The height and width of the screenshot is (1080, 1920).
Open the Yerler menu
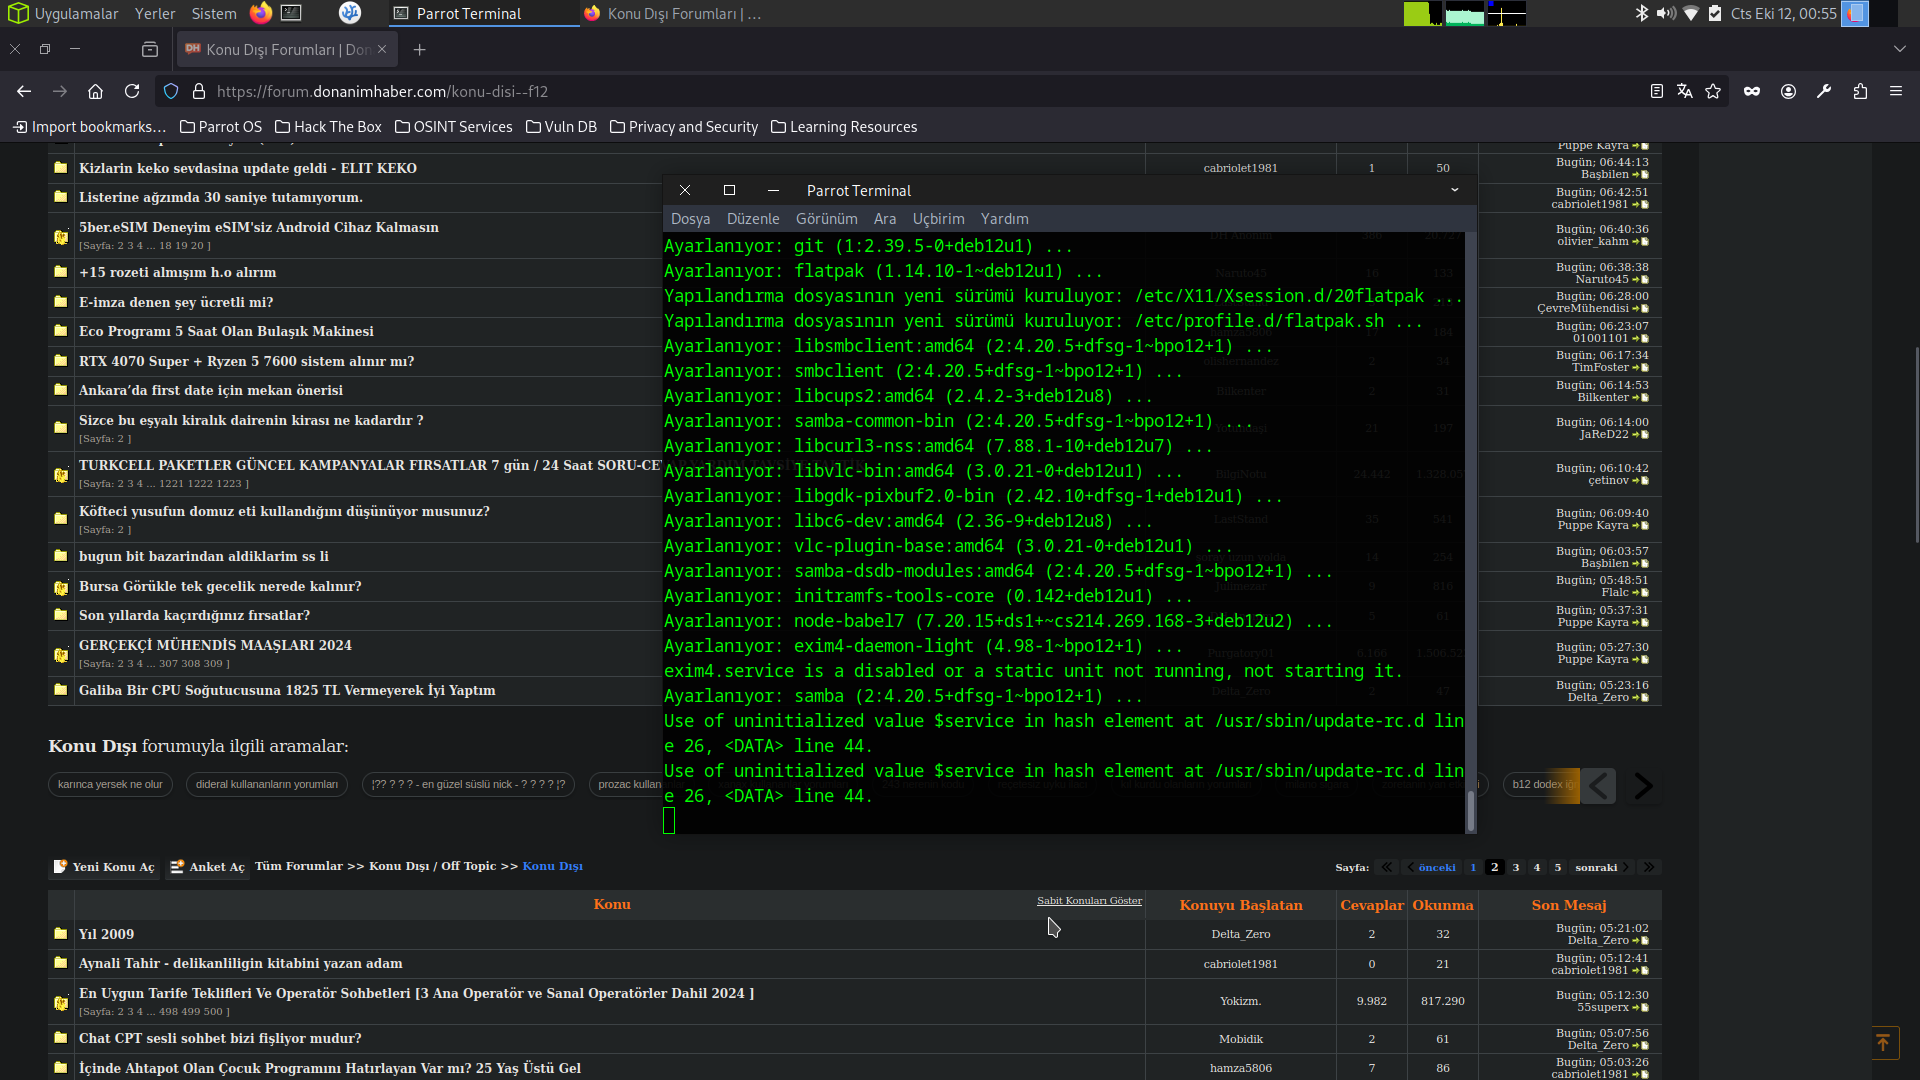[x=155, y=13]
